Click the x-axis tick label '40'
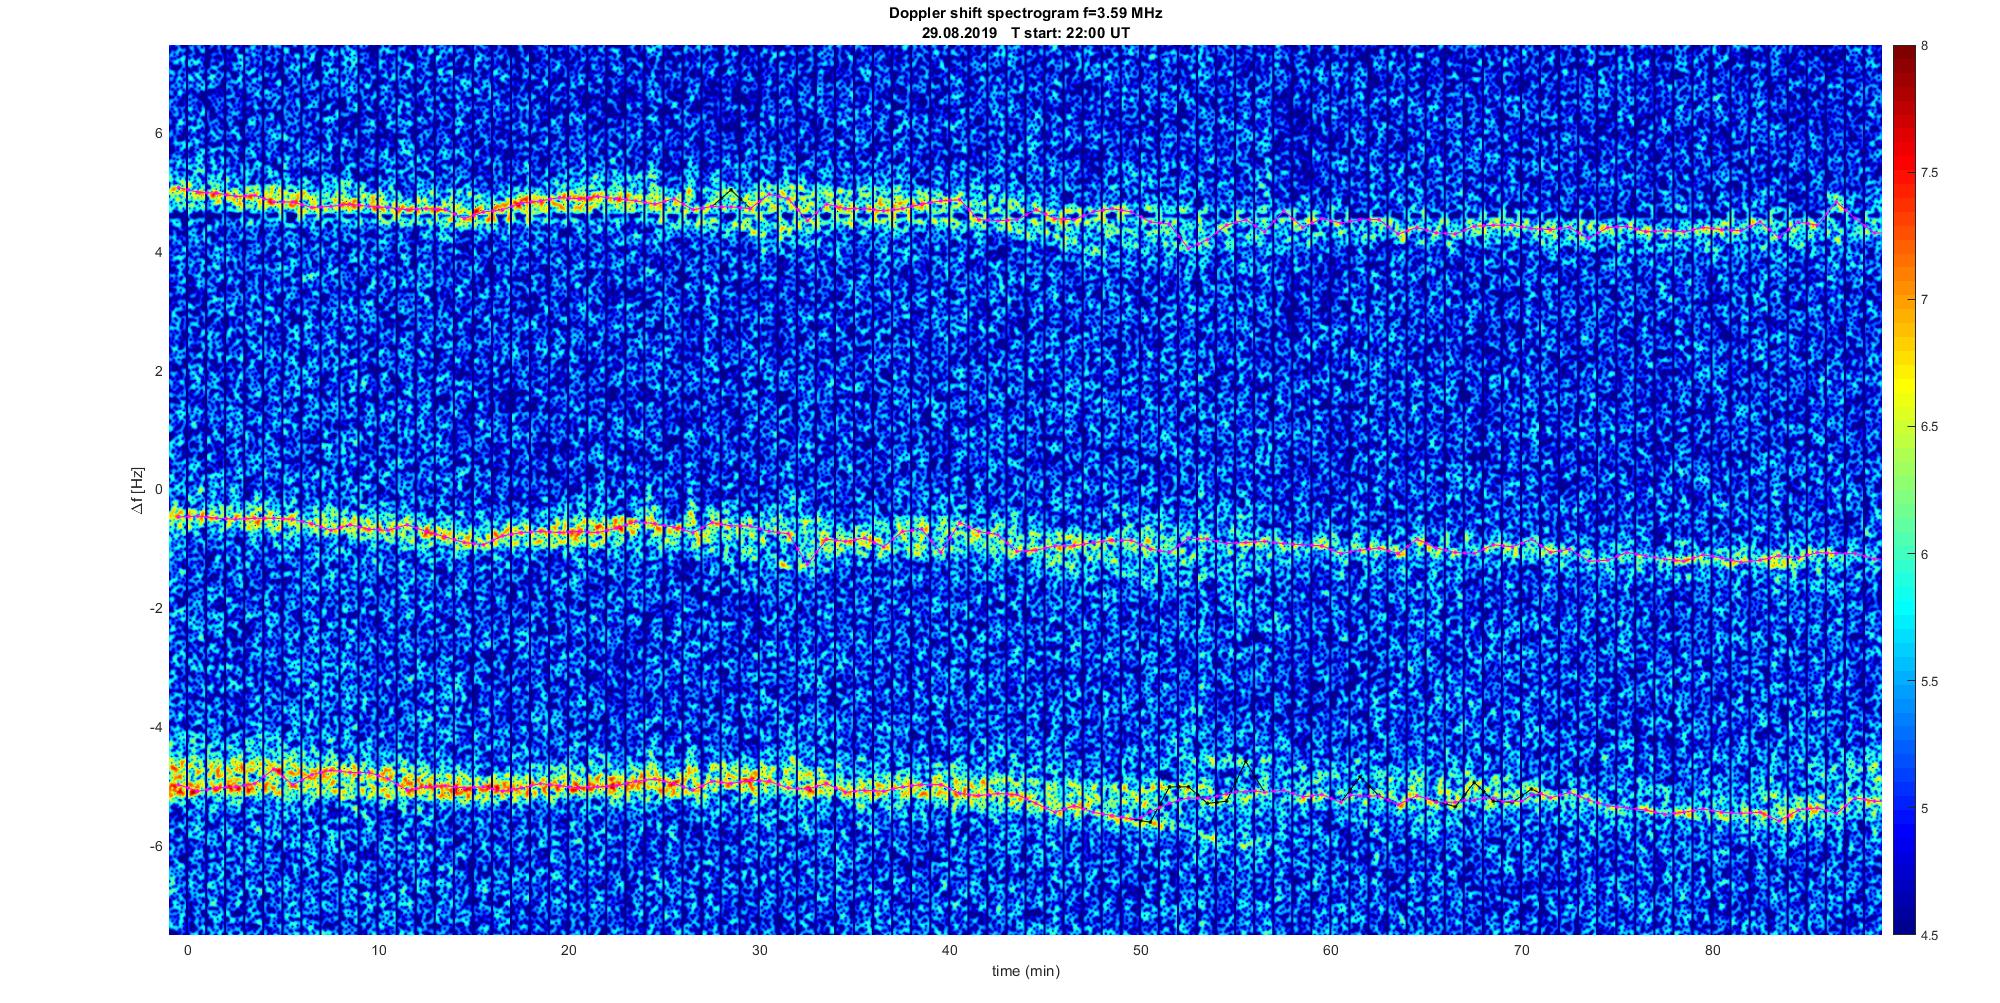This screenshot has width=2000, height=1003. [949, 950]
